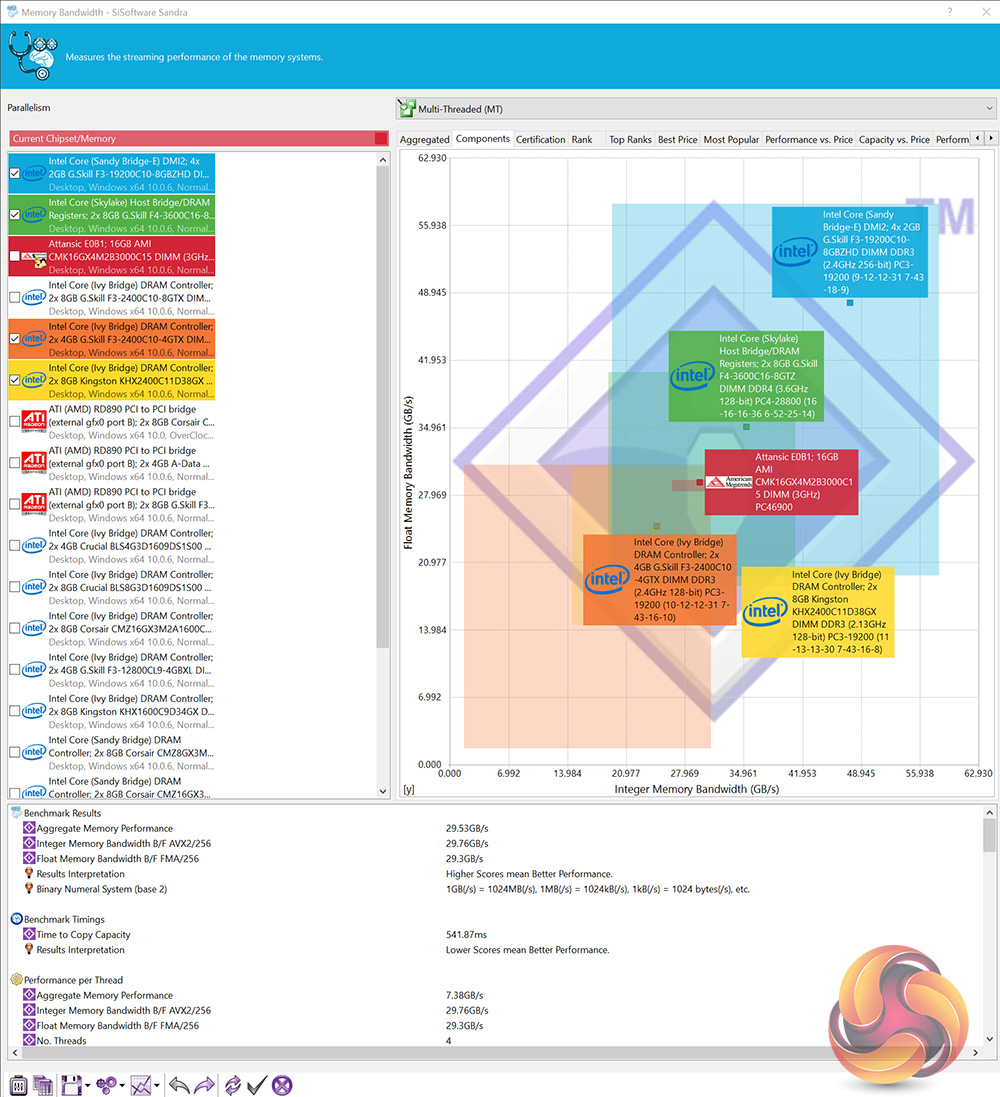The image size is (1000, 1097).
Task: Open the gears options dropdown arrow
Action: pos(122,1086)
